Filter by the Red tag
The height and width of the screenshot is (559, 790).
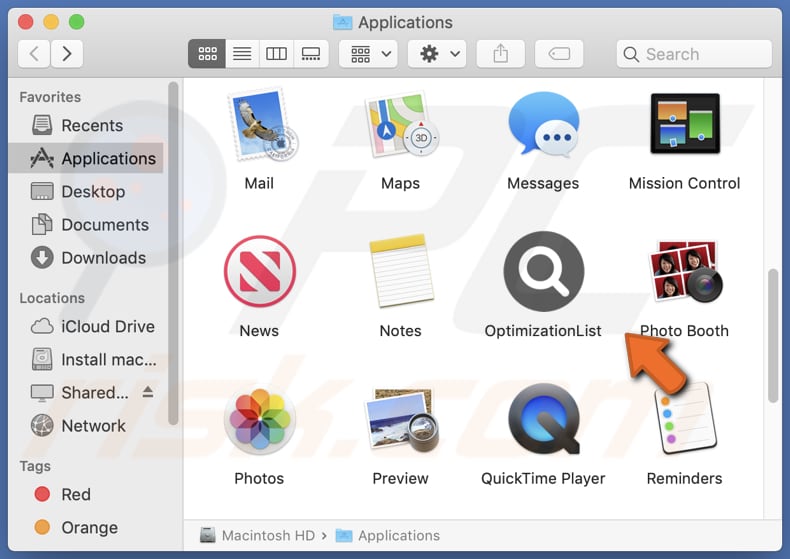point(86,495)
